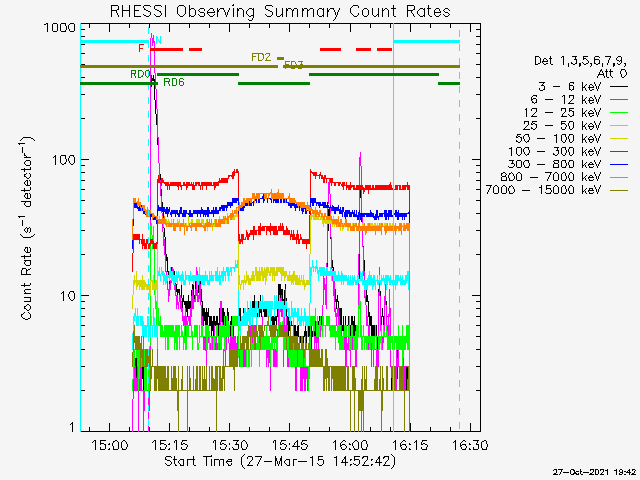Click the '16:30' time axis tick label

tap(470, 445)
